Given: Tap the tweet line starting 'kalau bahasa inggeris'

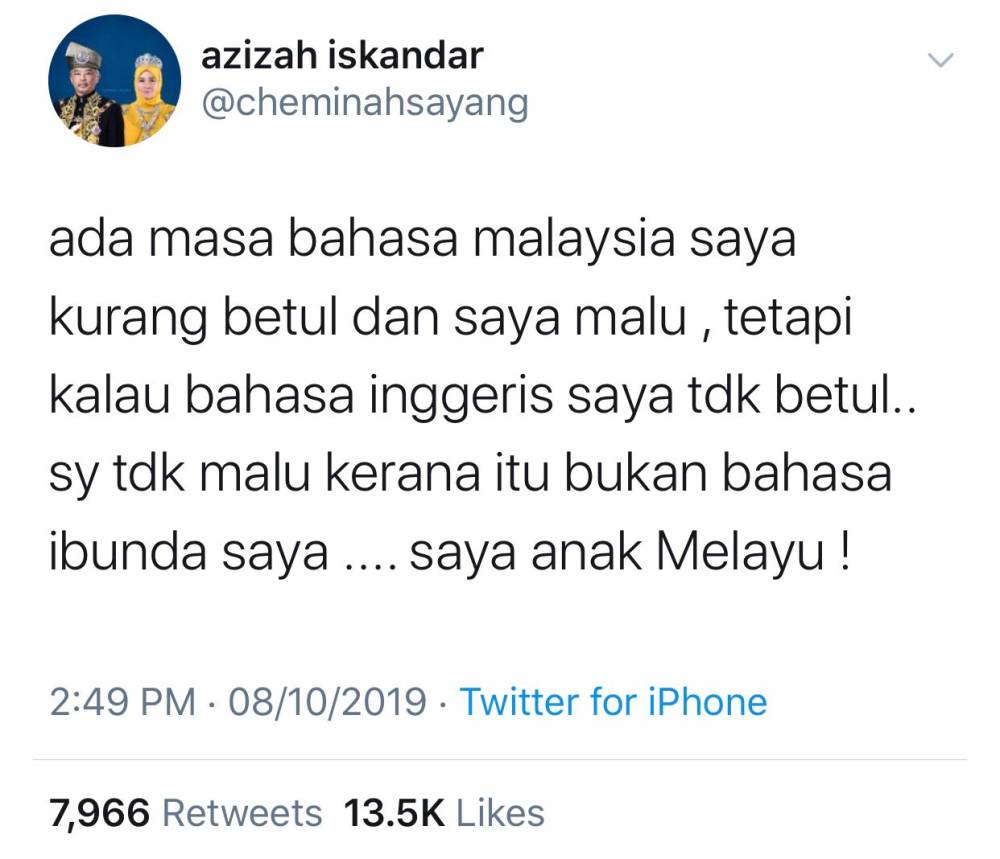Looking at the screenshot, I should tap(483, 397).
